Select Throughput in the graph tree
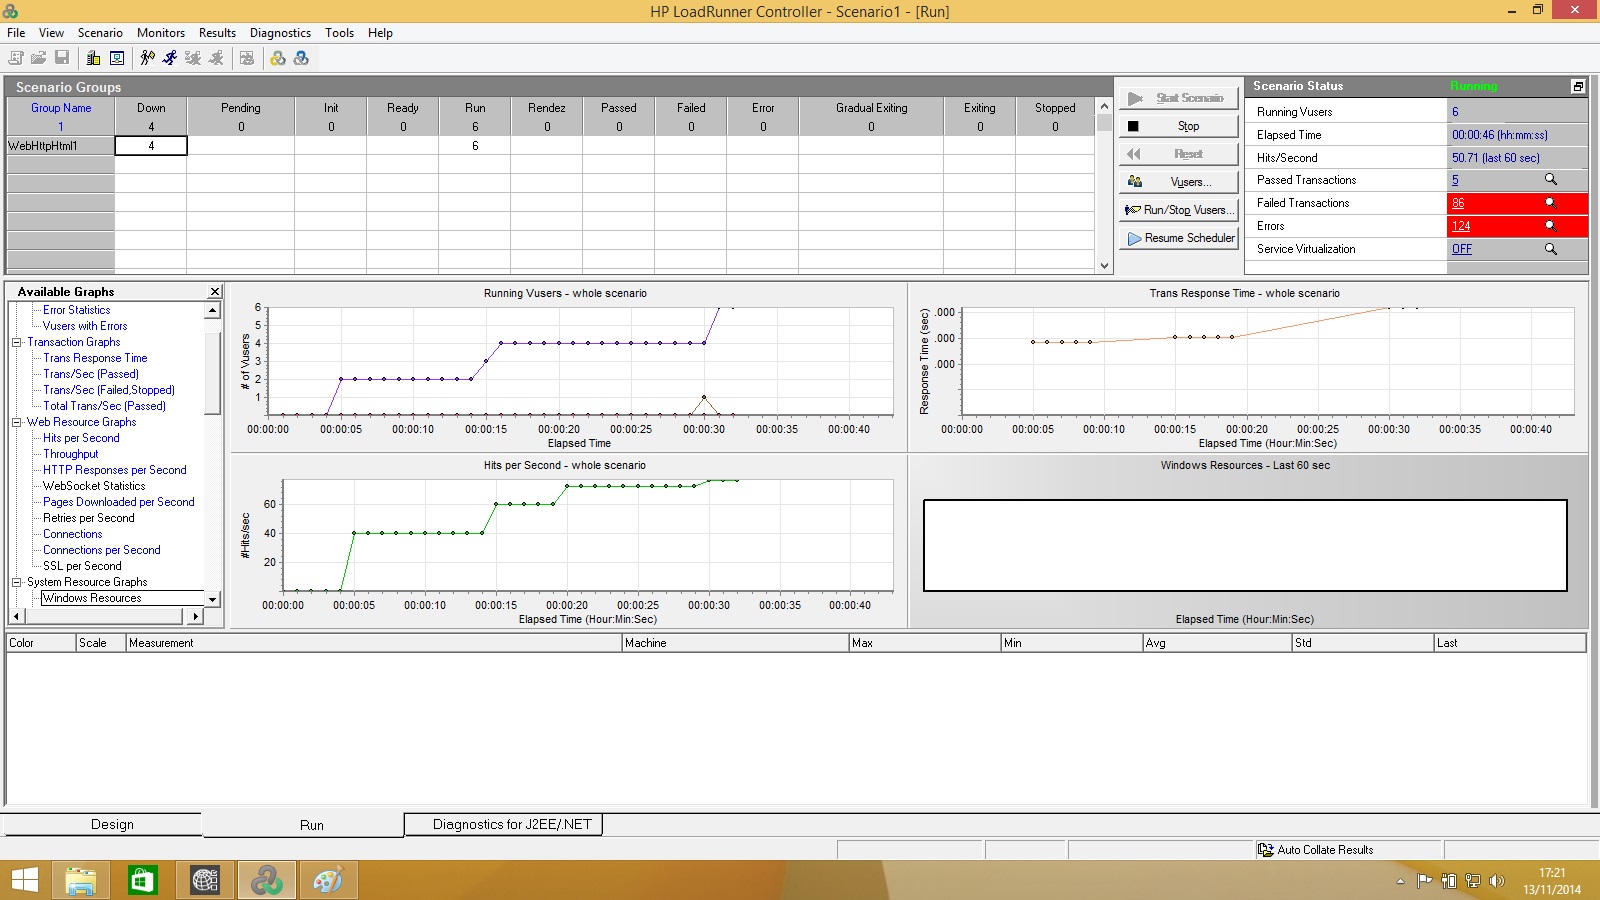 tap(71, 454)
